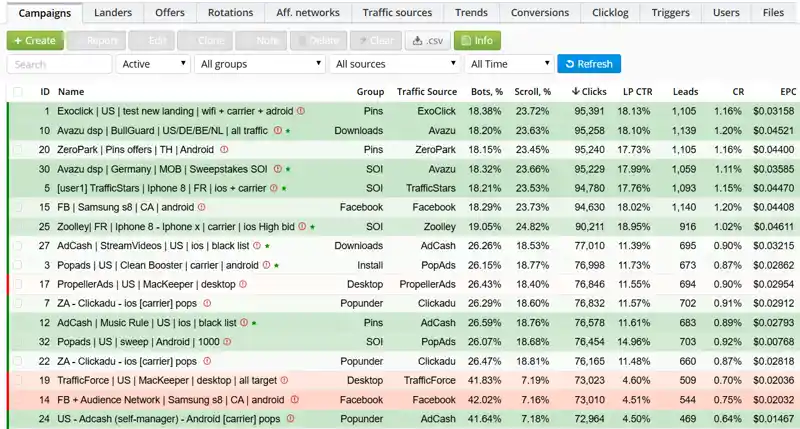
Task: Export the table with the .csv button
Action: 428,40
